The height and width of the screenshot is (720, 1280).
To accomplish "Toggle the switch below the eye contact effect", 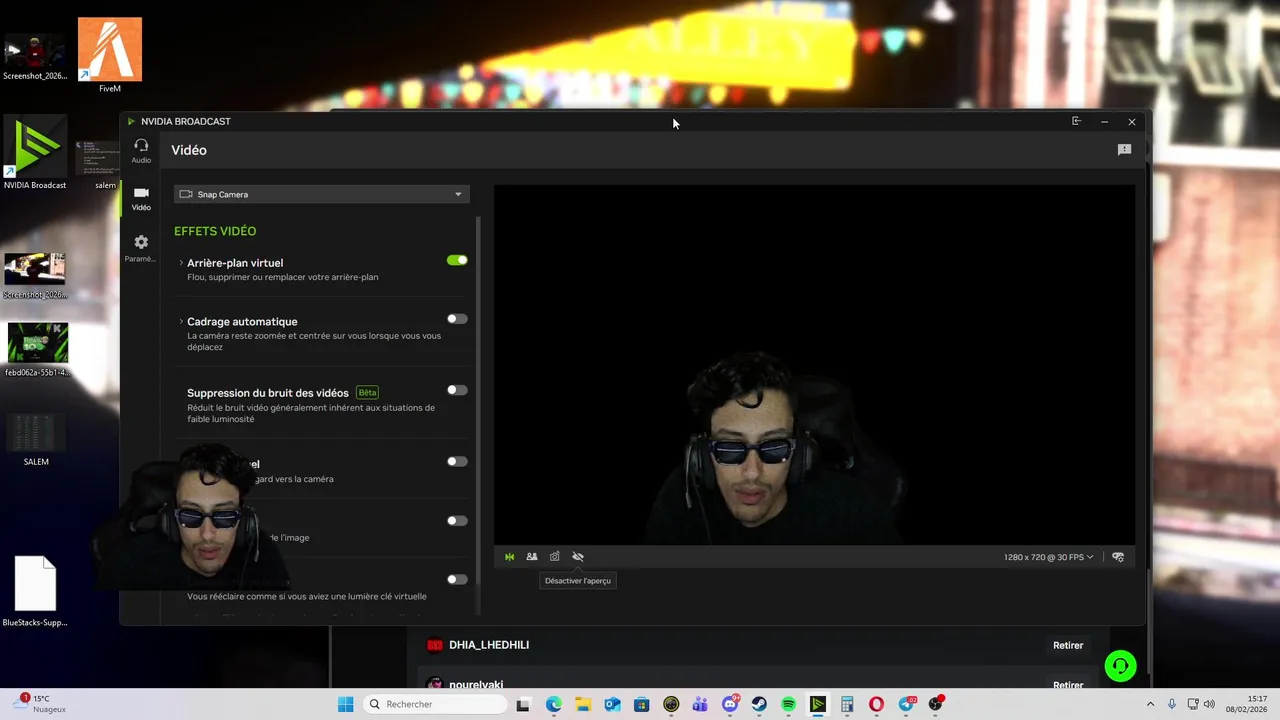I will pyautogui.click(x=457, y=520).
